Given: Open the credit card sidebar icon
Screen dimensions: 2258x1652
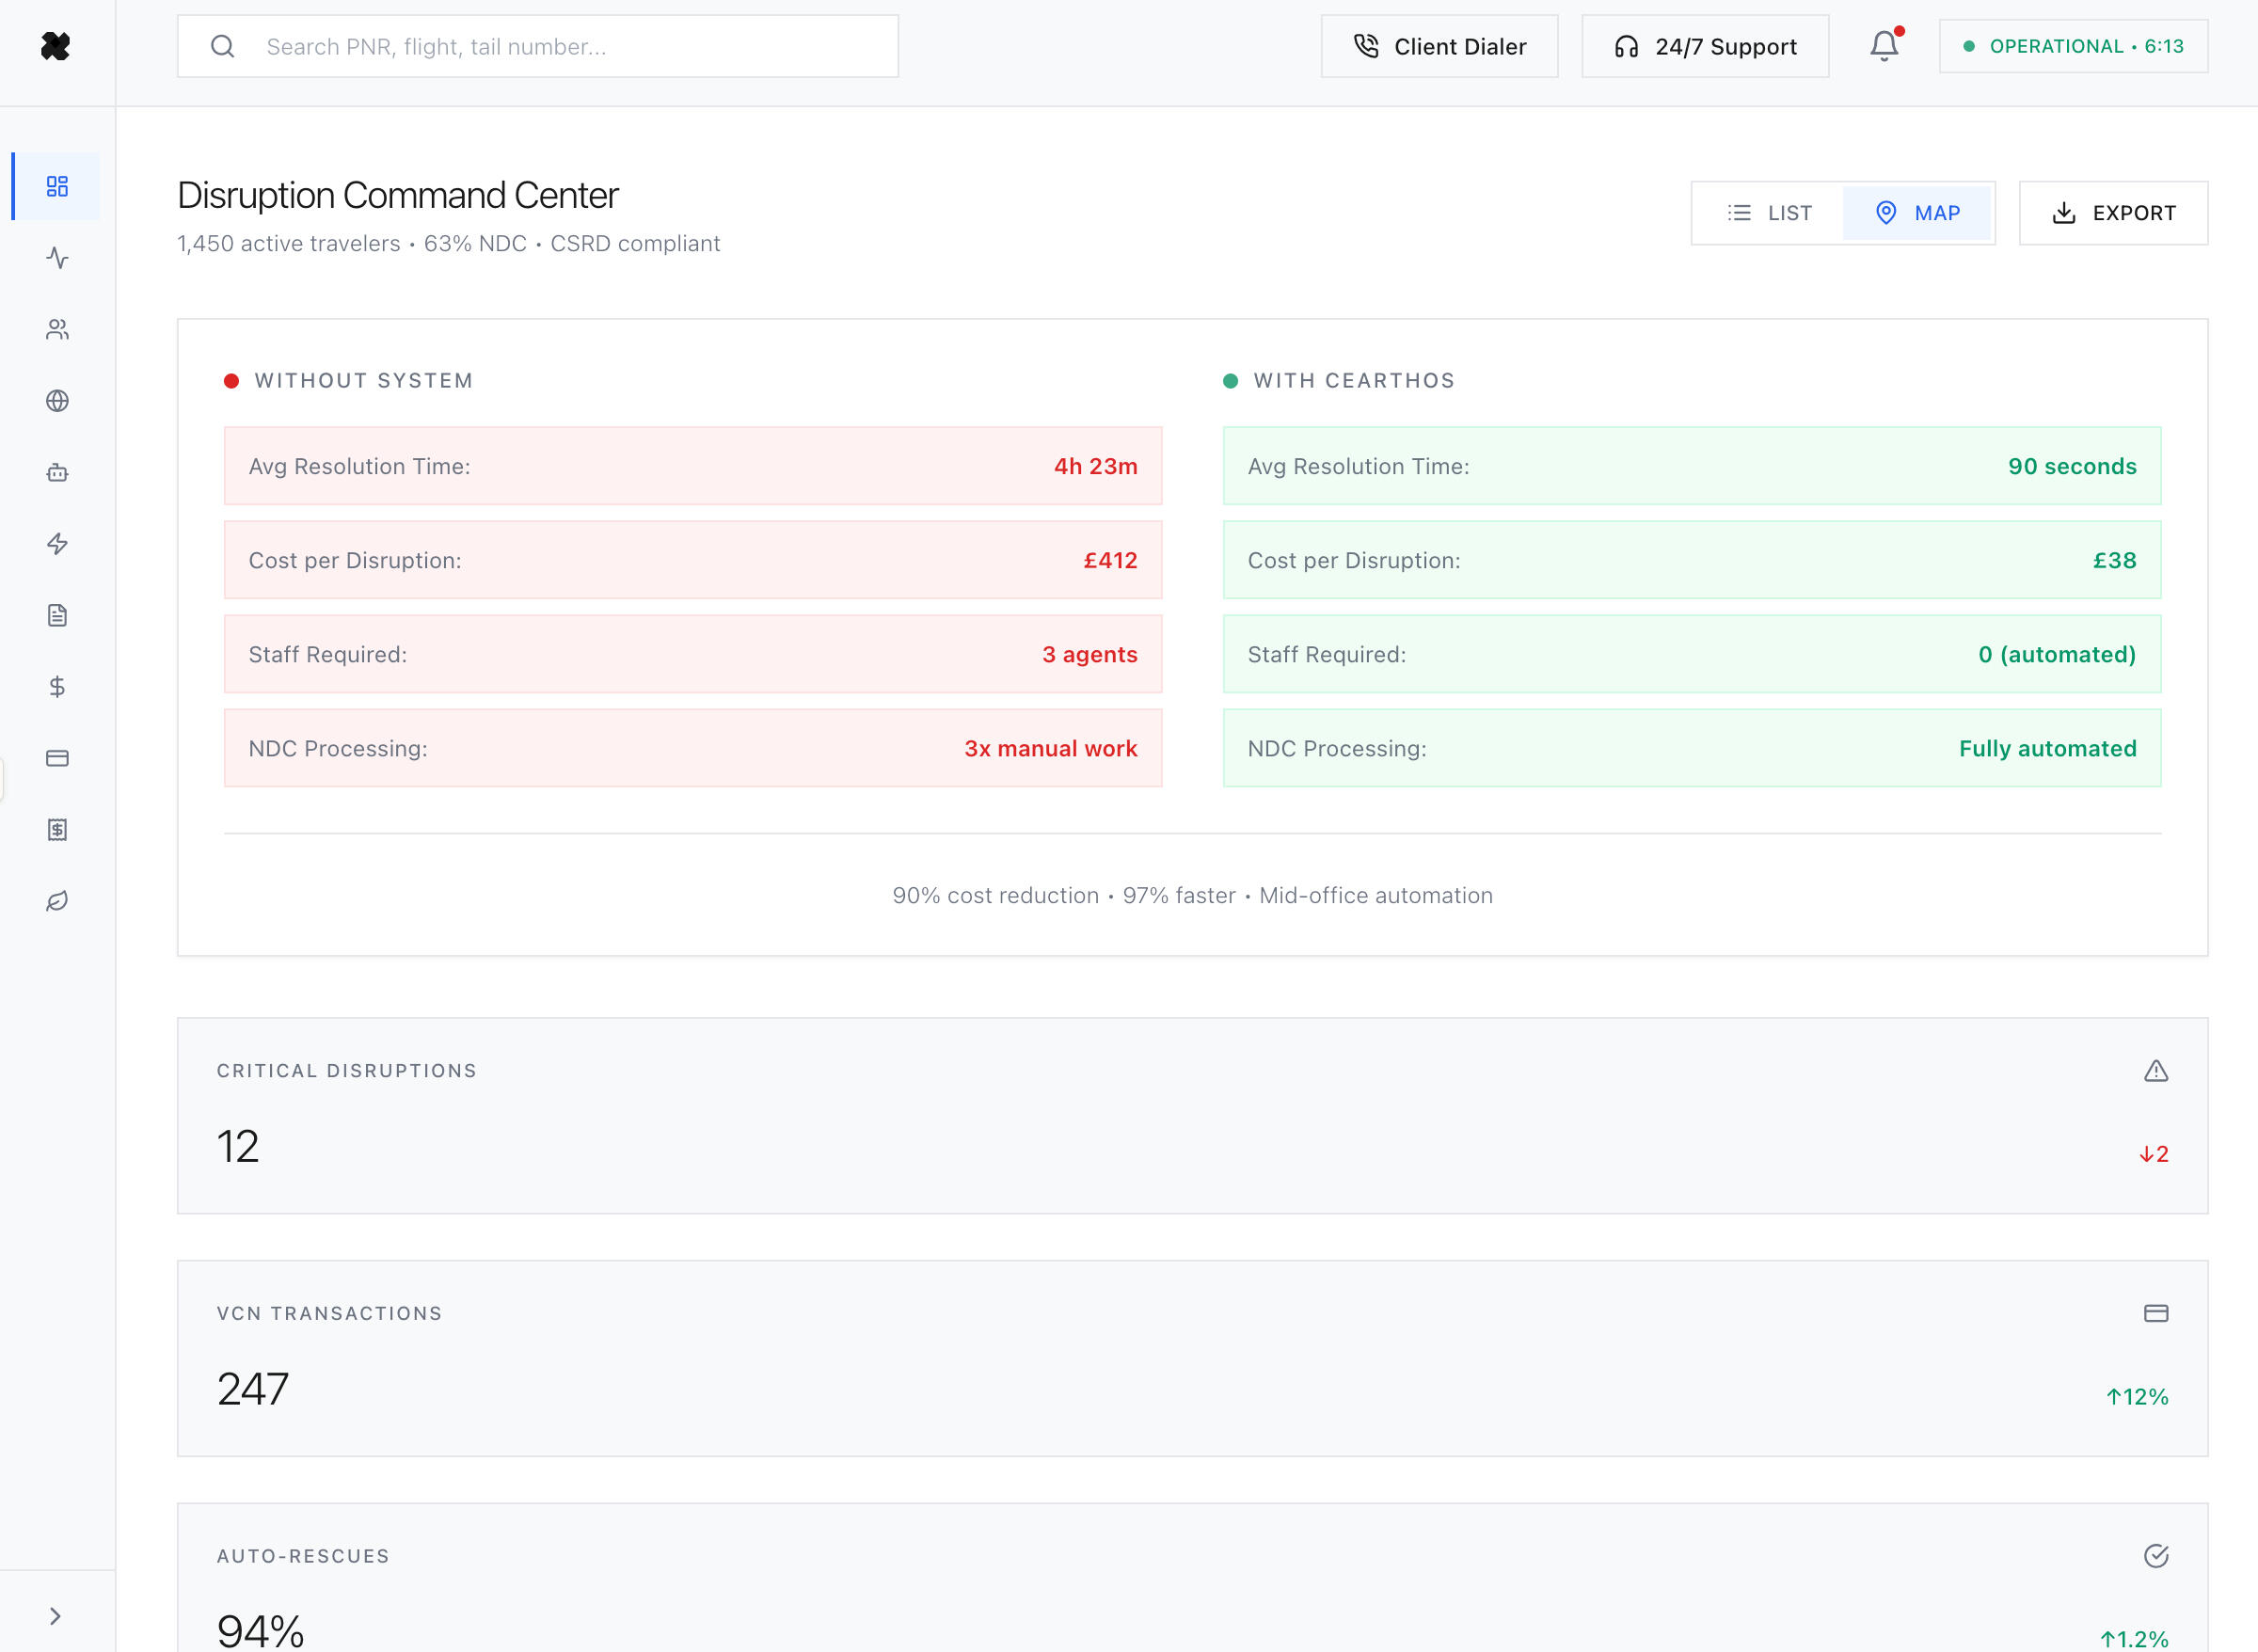Looking at the screenshot, I should tap(57, 758).
